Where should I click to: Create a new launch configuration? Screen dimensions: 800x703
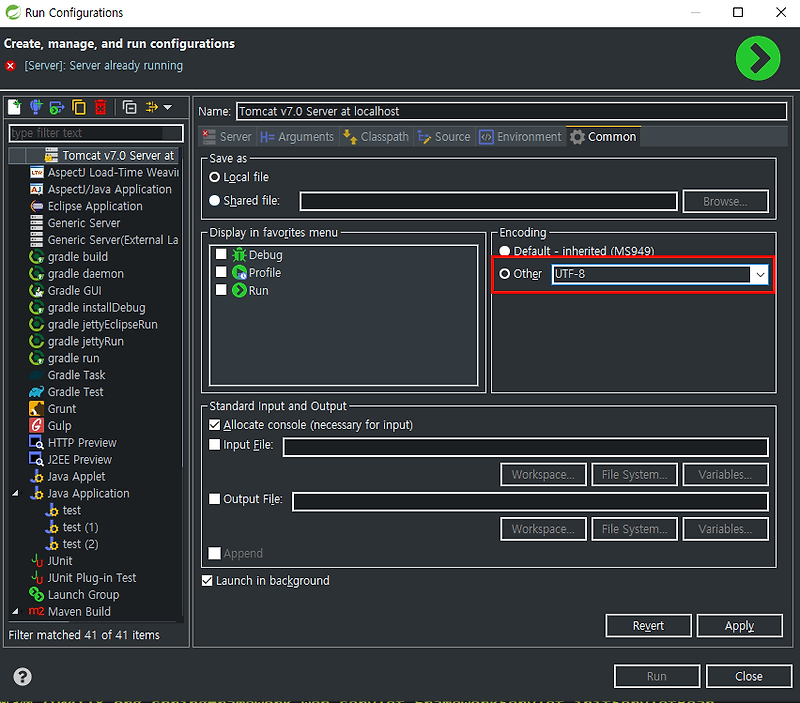pos(14,107)
